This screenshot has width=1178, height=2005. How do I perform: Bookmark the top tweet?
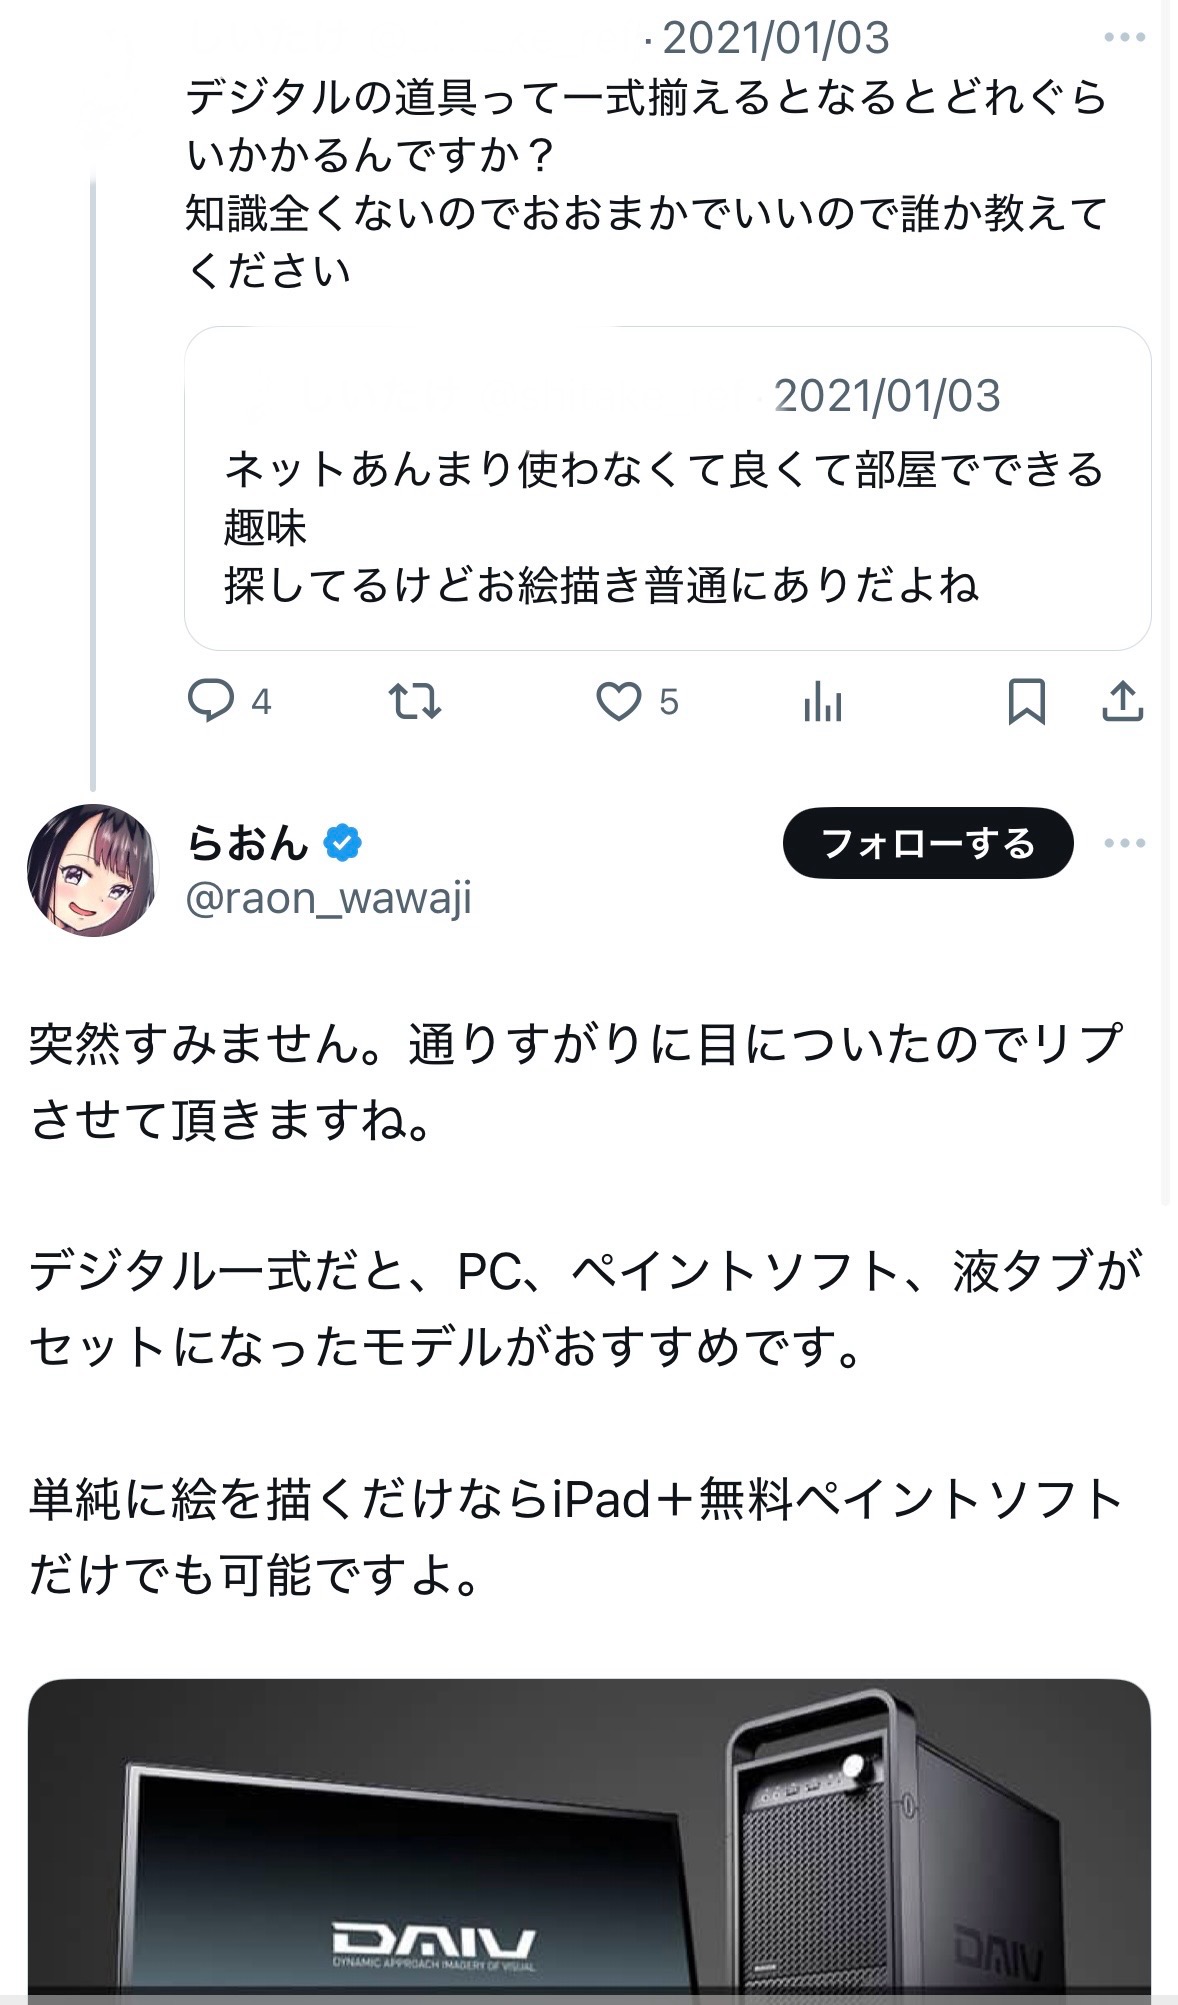point(1026,701)
